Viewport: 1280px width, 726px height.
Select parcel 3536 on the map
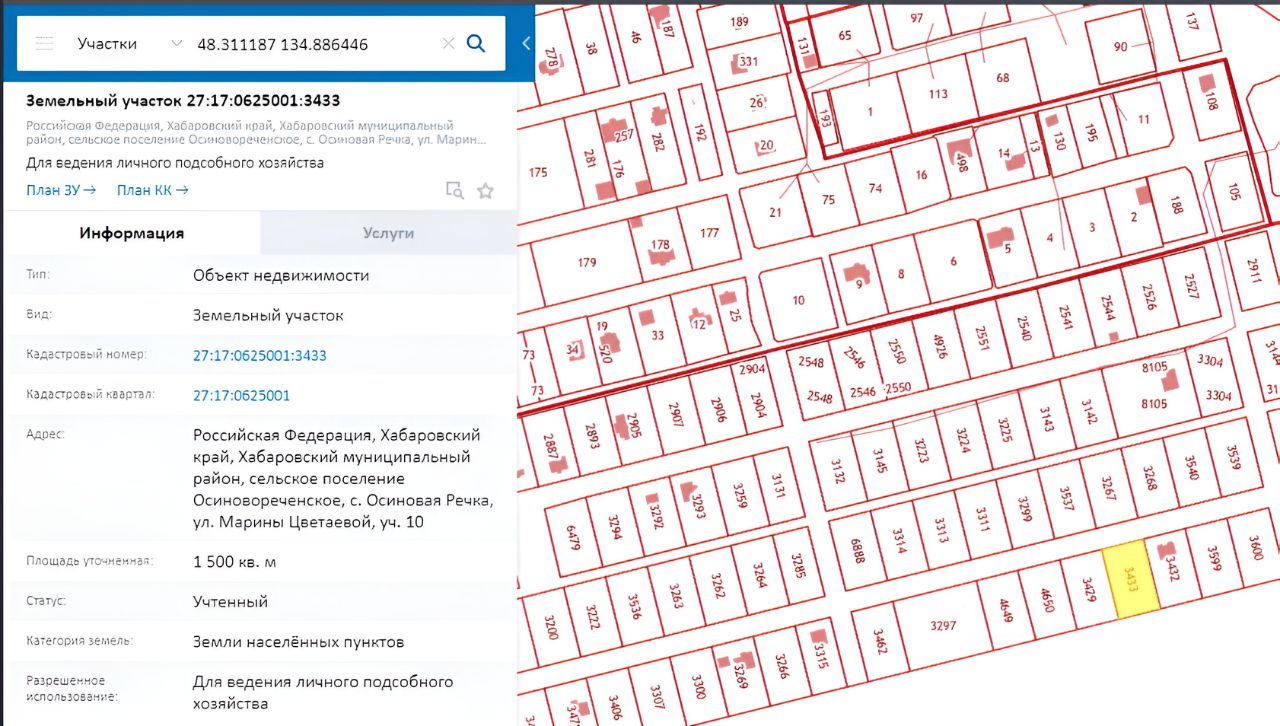[634, 609]
